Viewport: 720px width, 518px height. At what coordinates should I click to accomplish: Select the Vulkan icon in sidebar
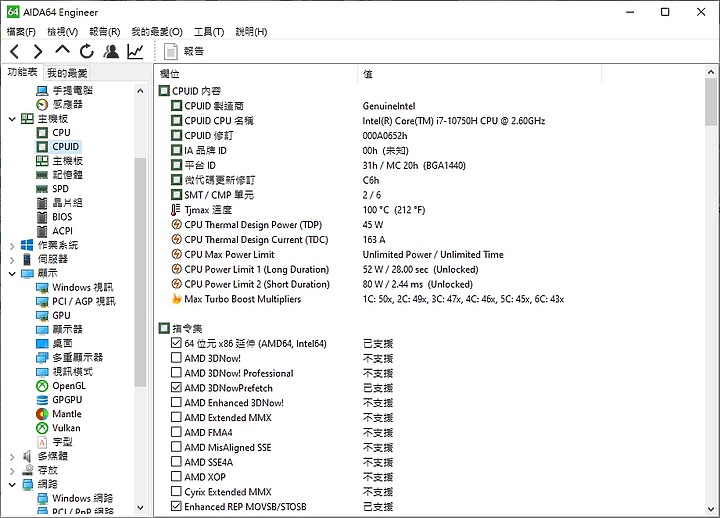[42, 428]
